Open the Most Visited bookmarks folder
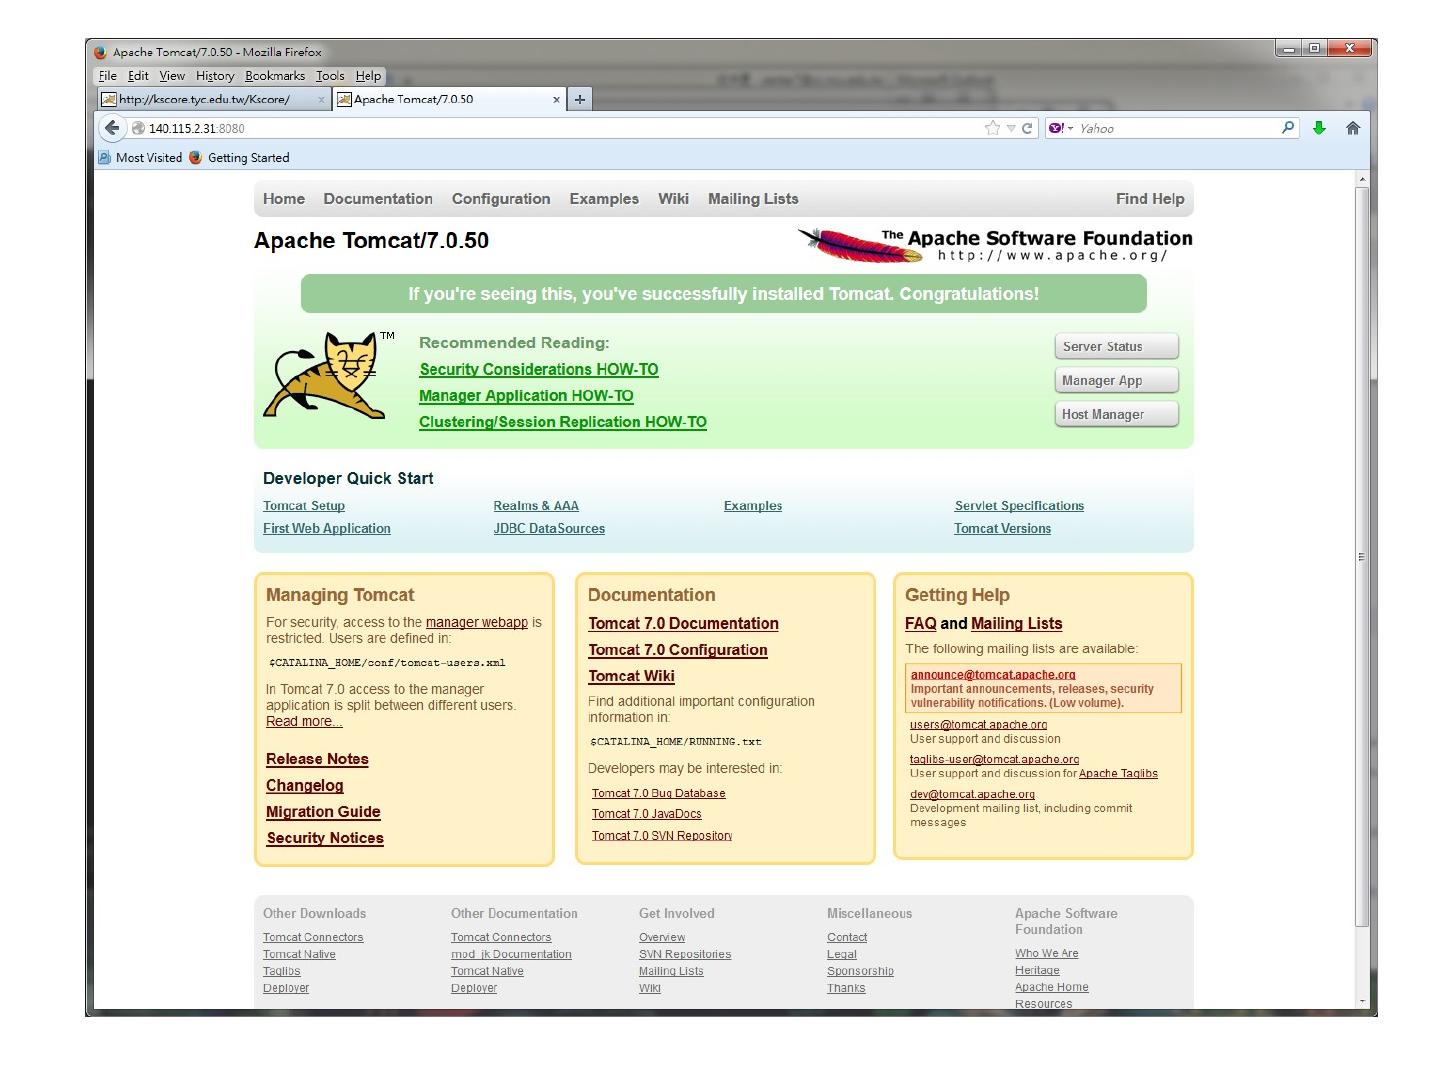 [x=140, y=157]
